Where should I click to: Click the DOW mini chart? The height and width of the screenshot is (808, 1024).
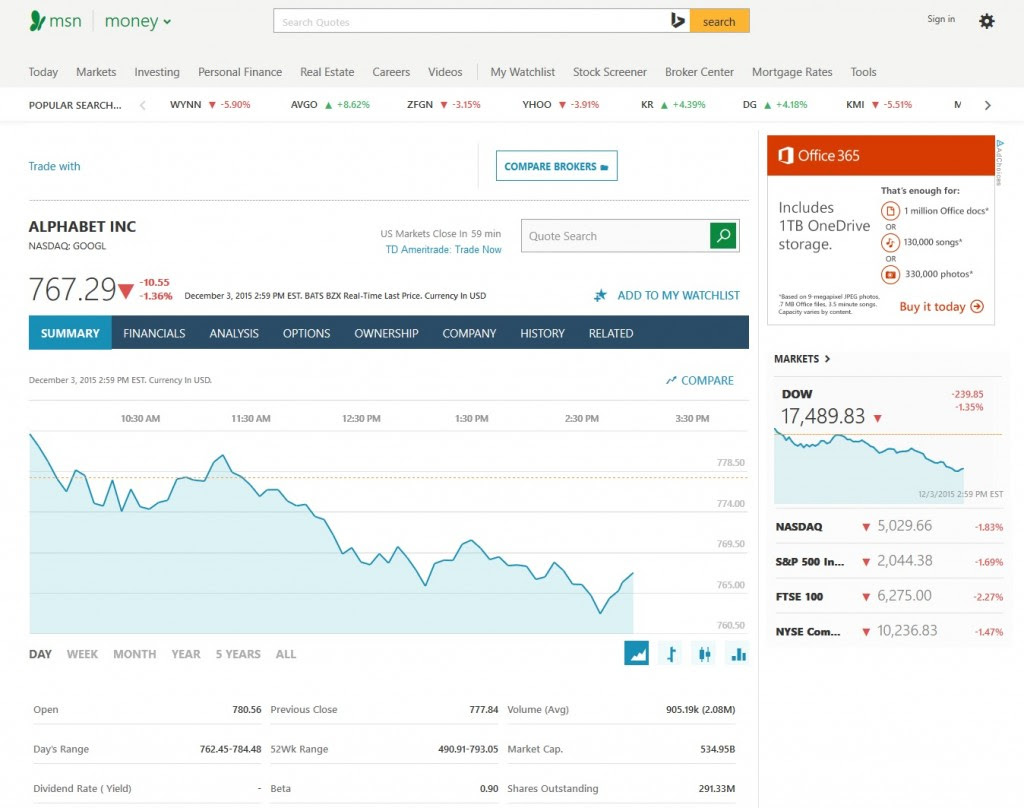click(x=888, y=466)
